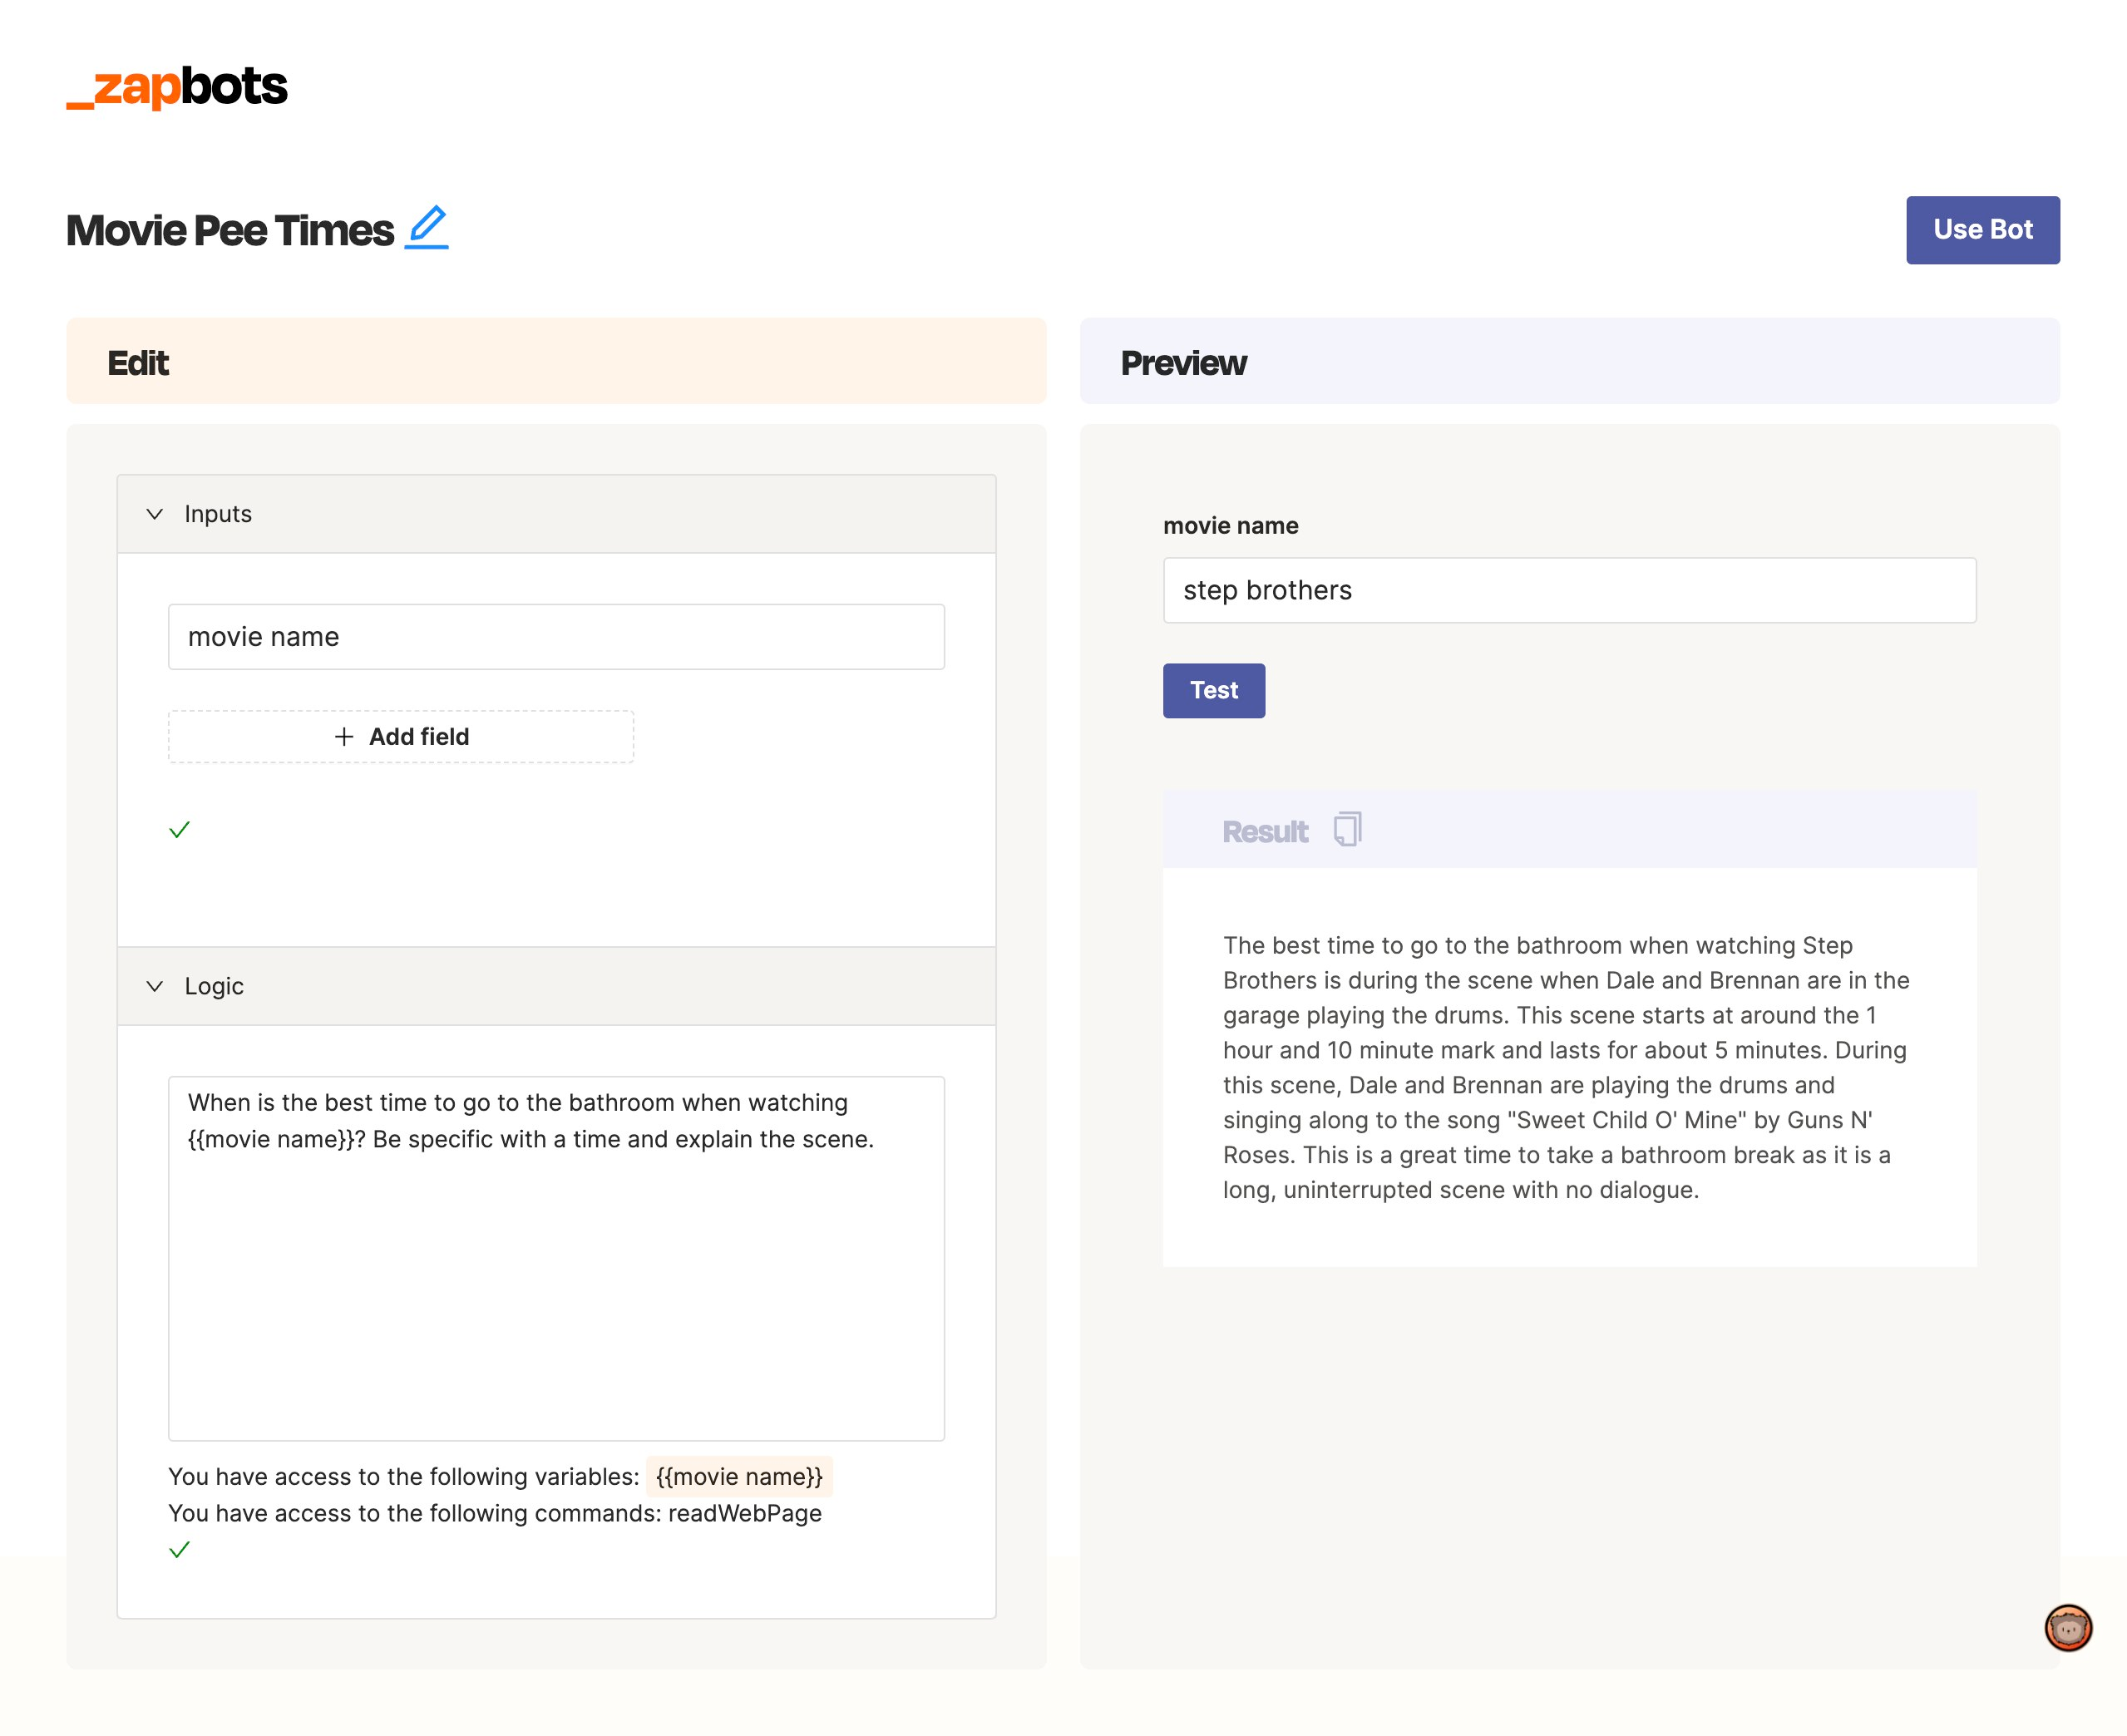
Task: Click the Movie Pee Times title
Action: (230, 230)
